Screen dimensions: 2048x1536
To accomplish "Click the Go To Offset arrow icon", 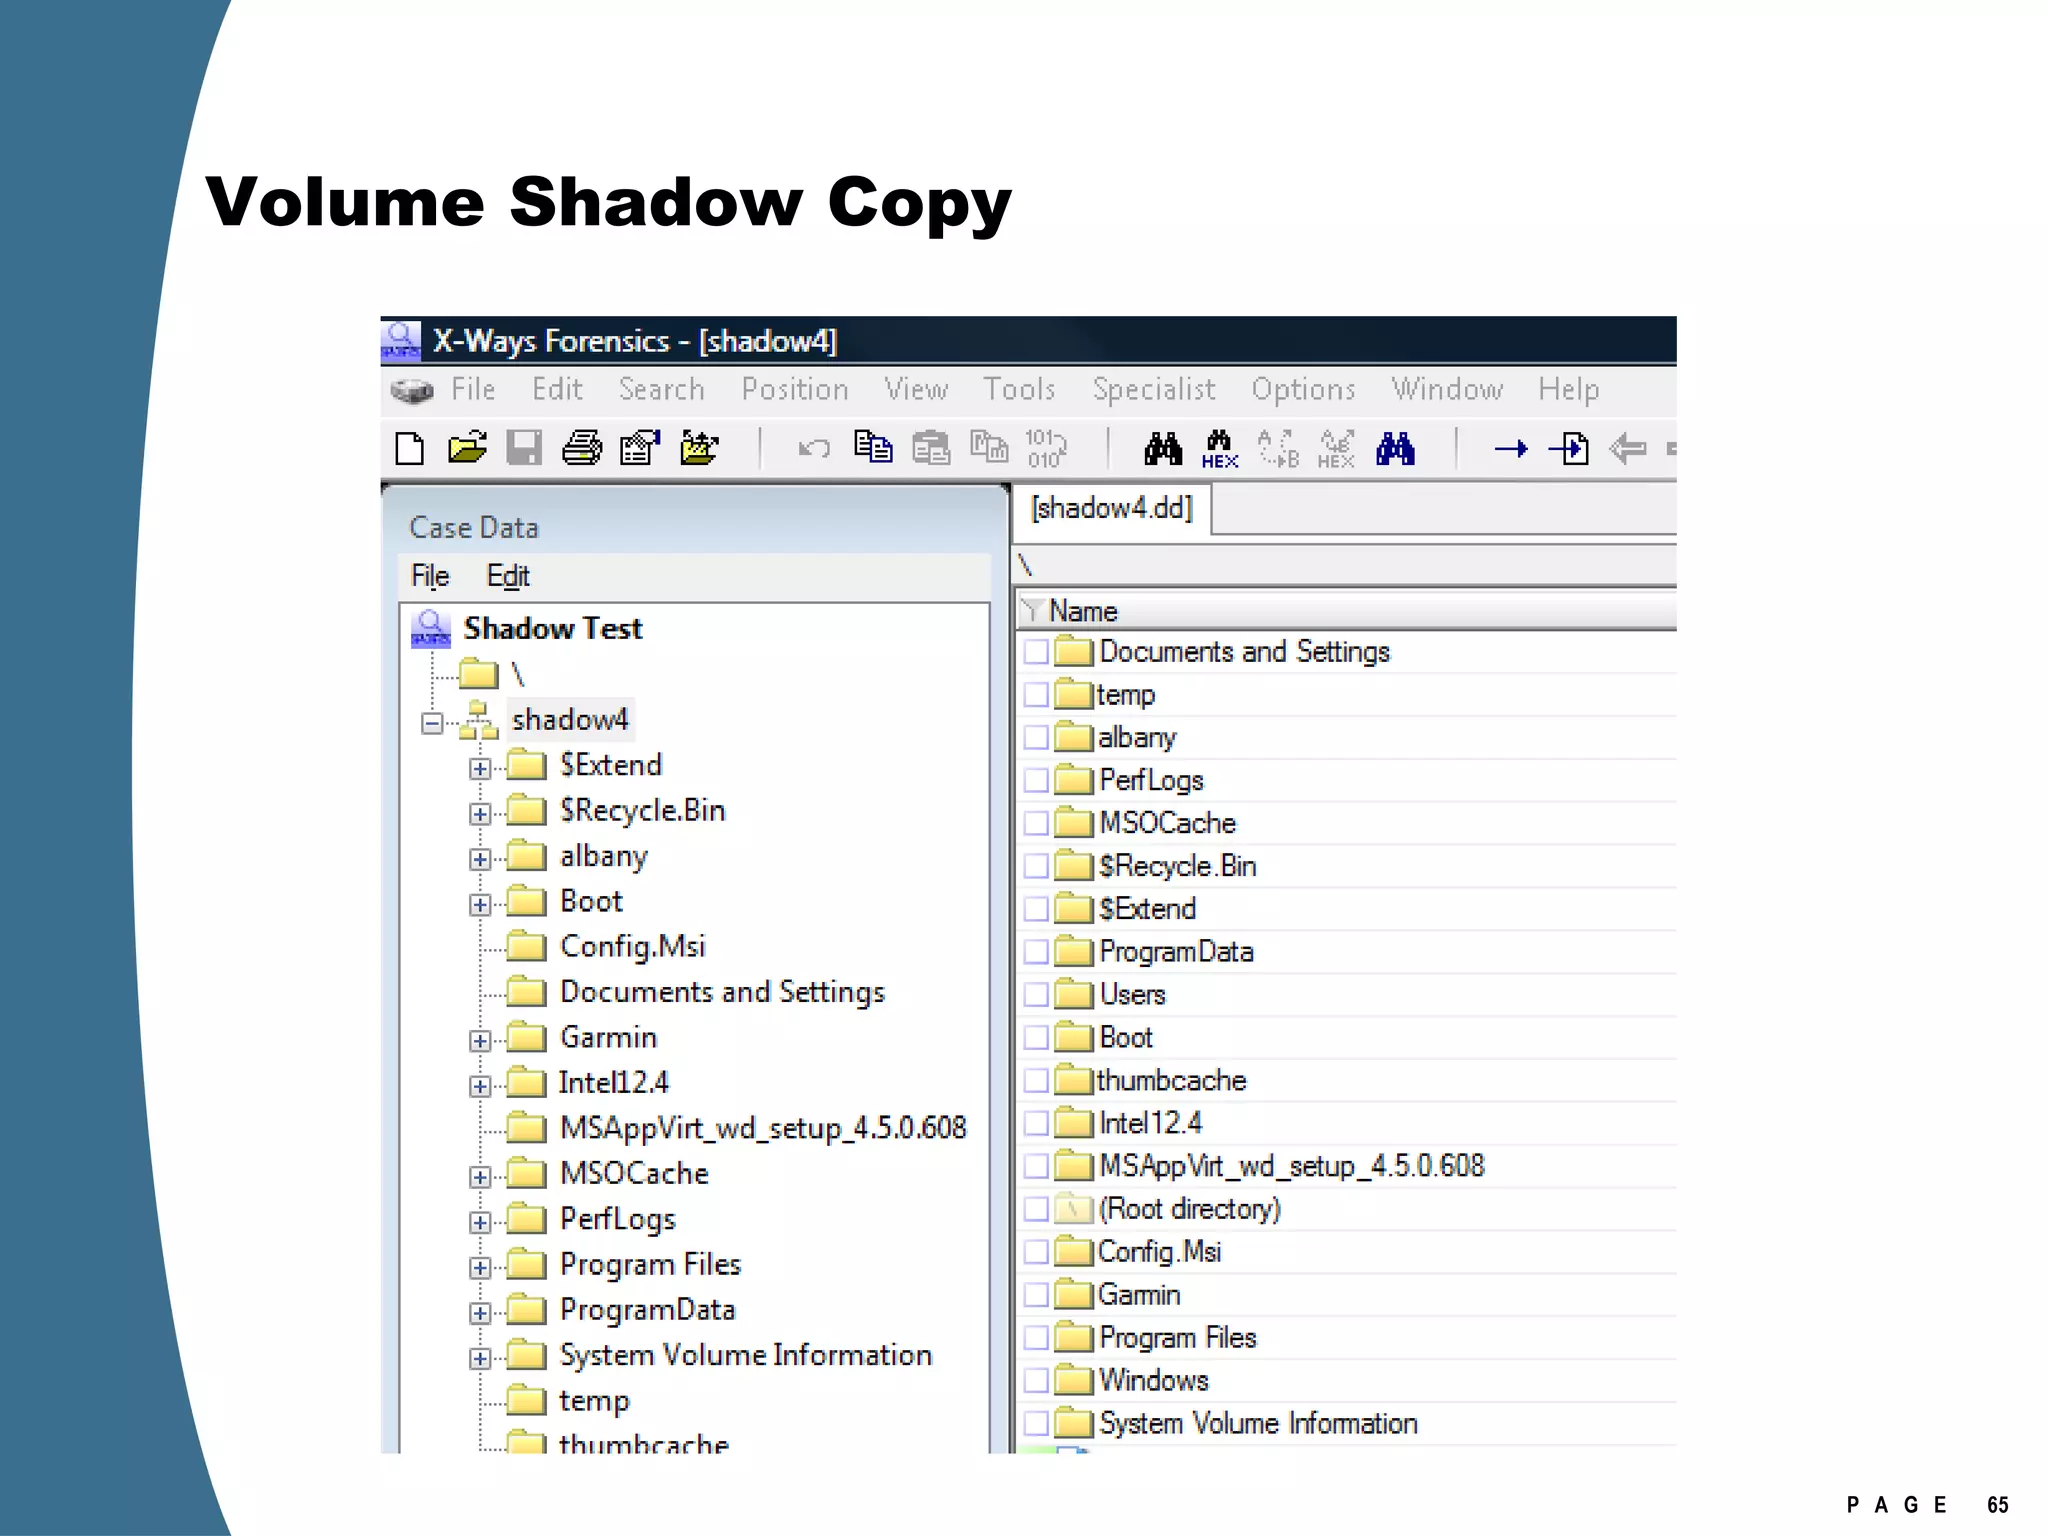I will pyautogui.click(x=1511, y=448).
